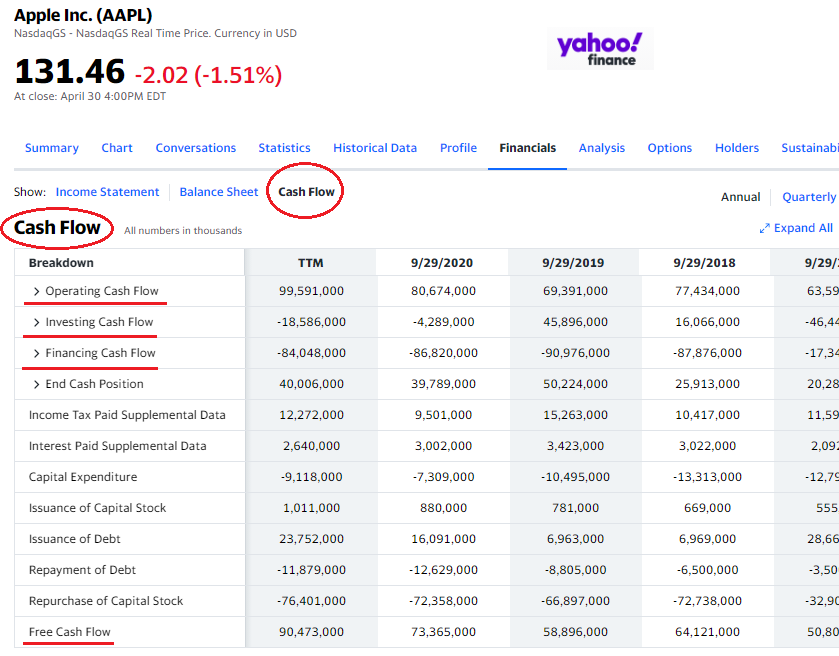This screenshot has width=839, height=656.
Task: Switch to Quarterly view
Action: (x=809, y=197)
